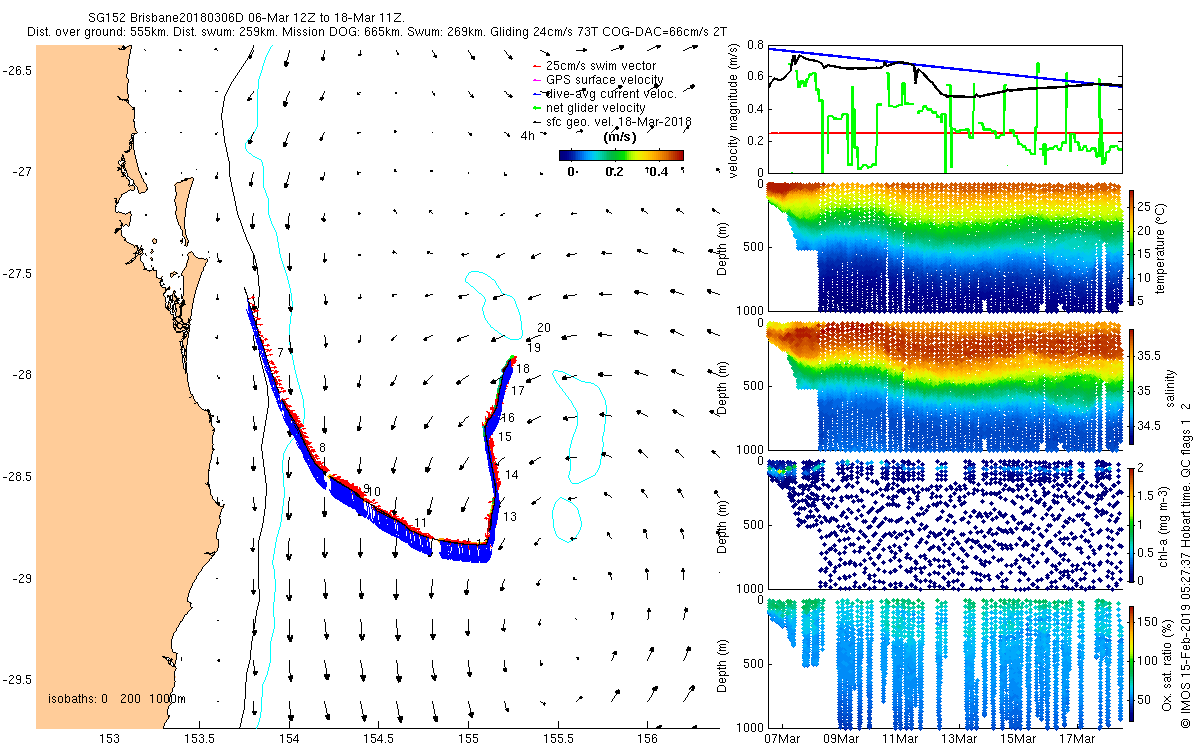Viewport: 1200px width, 750px height.
Task: Click the '153.5' longitude tick label
Action: (200, 738)
